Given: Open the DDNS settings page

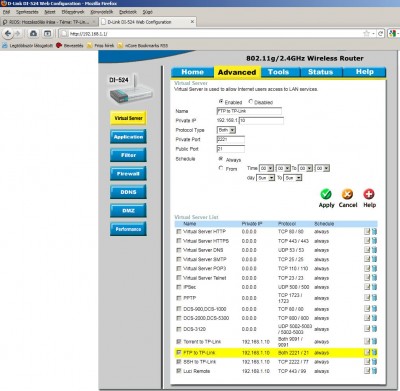Looking at the screenshot, I should click(x=128, y=192).
